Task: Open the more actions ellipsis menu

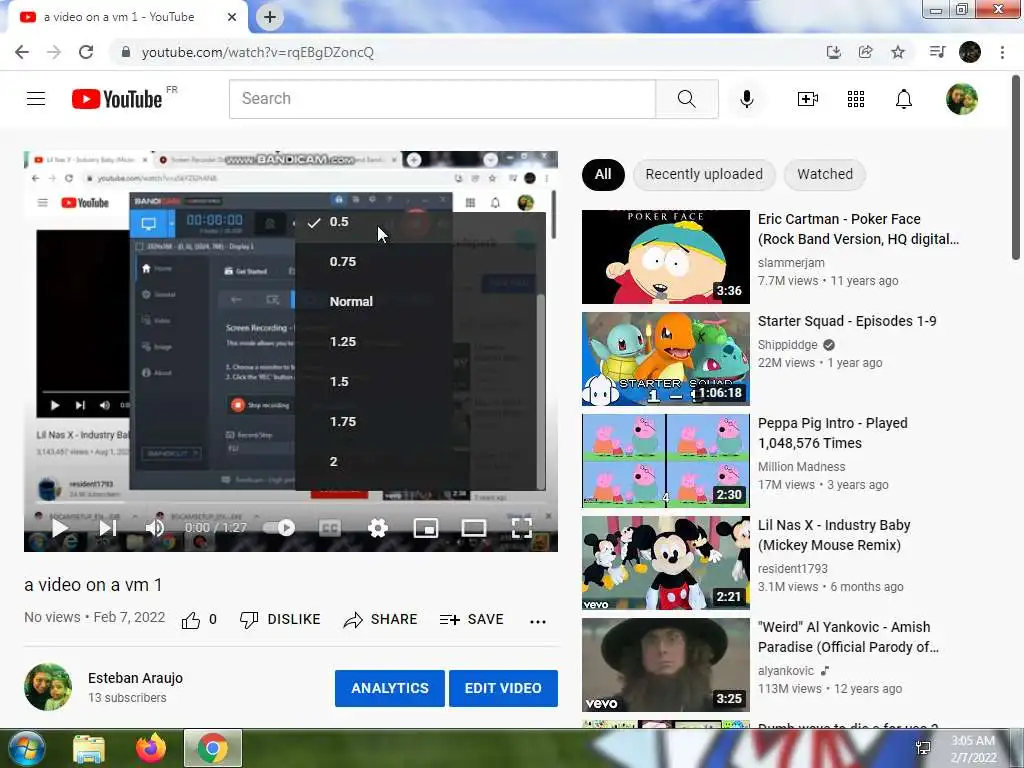Action: pyautogui.click(x=537, y=621)
